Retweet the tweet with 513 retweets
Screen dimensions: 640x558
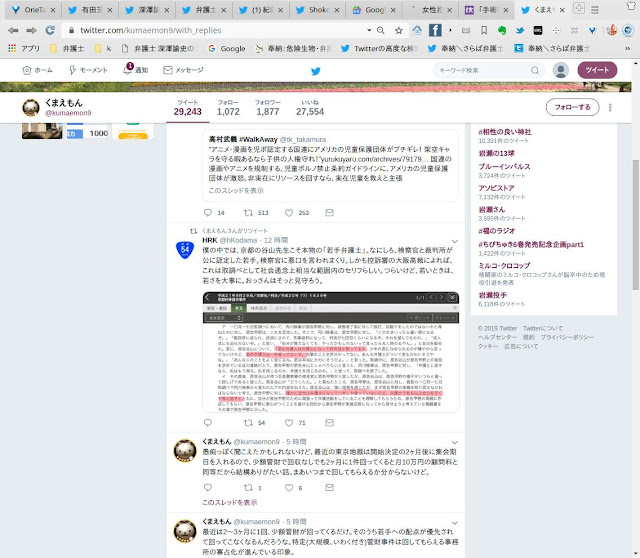(x=248, y=213)
